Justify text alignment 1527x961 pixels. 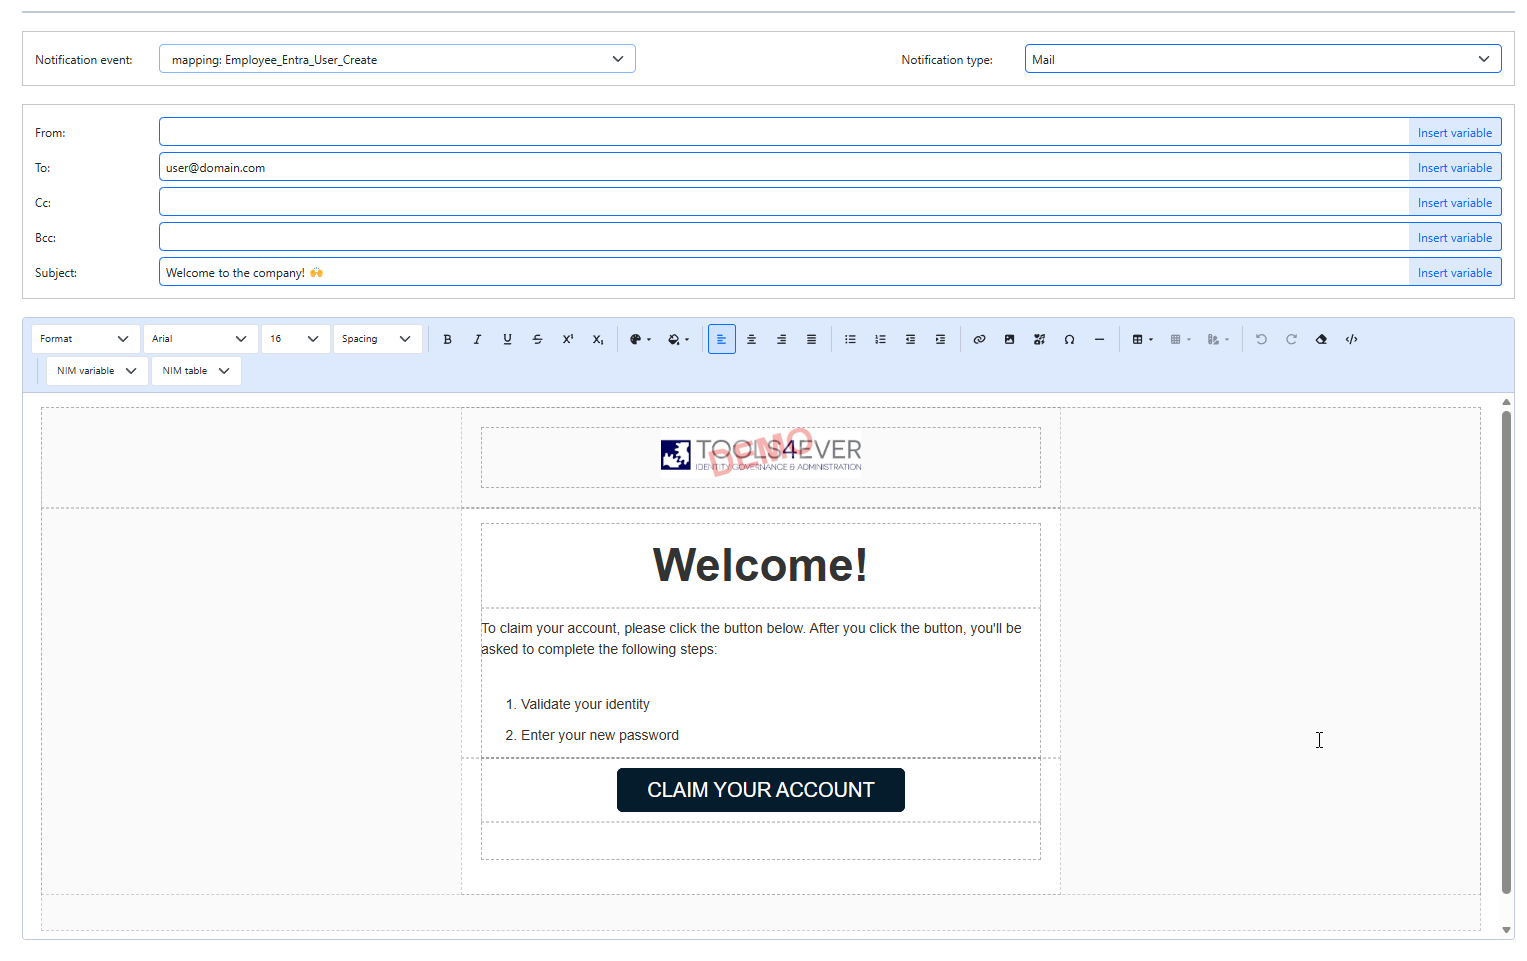click(x=811, y=339)
